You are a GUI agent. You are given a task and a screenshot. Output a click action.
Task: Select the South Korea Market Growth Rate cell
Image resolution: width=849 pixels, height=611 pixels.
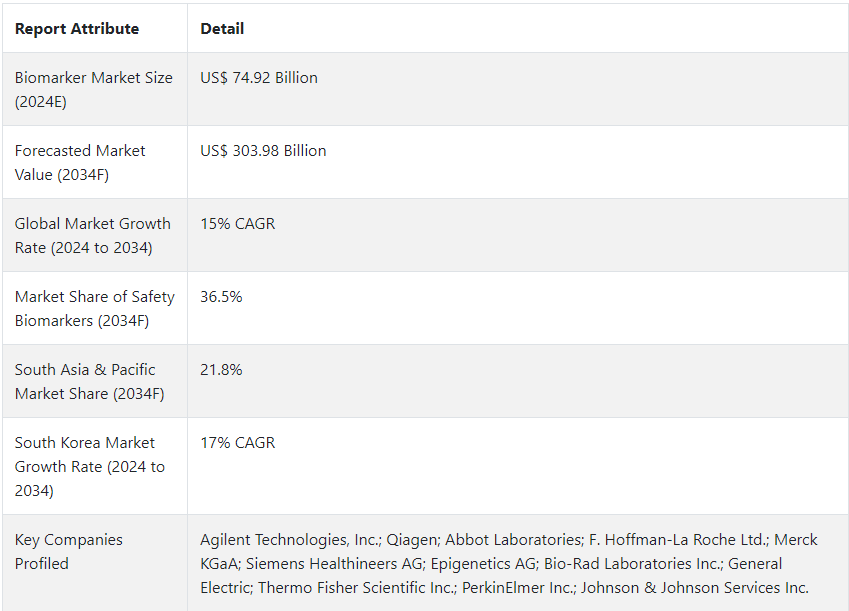point(89,466)
